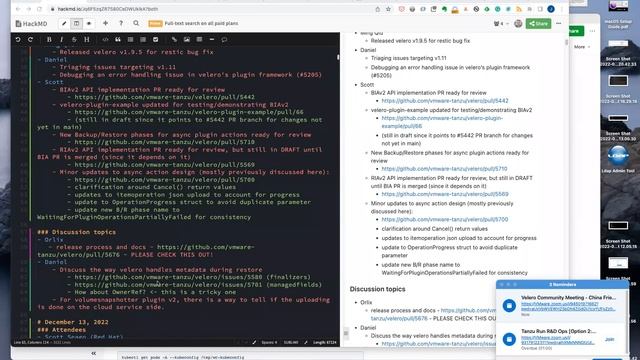The height and width of the screenshot is (360, 640).
Task: Insert comment icon in editor toolbar
Action: tap(224, 40)
